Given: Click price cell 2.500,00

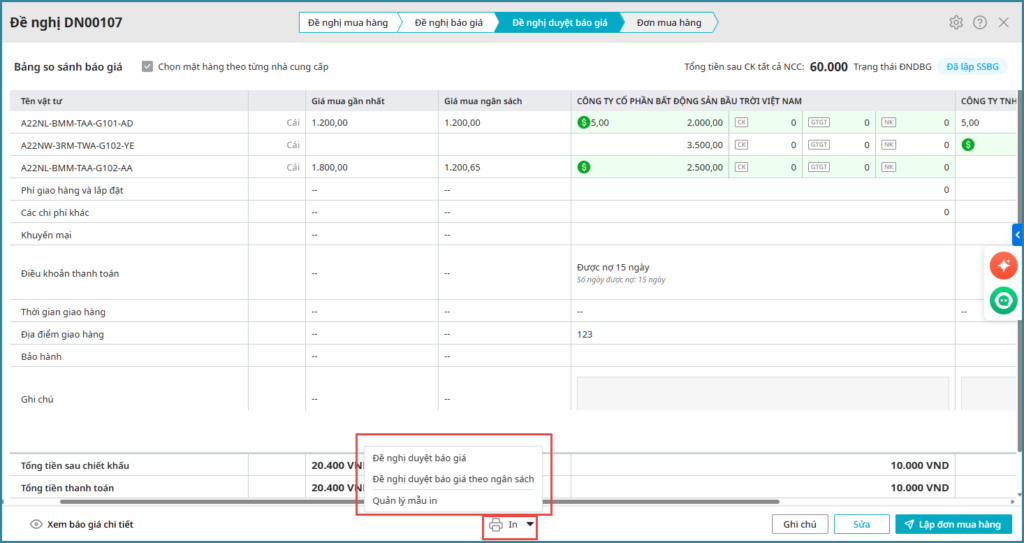Looking at the screenshot, I should click(x=705, y=167).
